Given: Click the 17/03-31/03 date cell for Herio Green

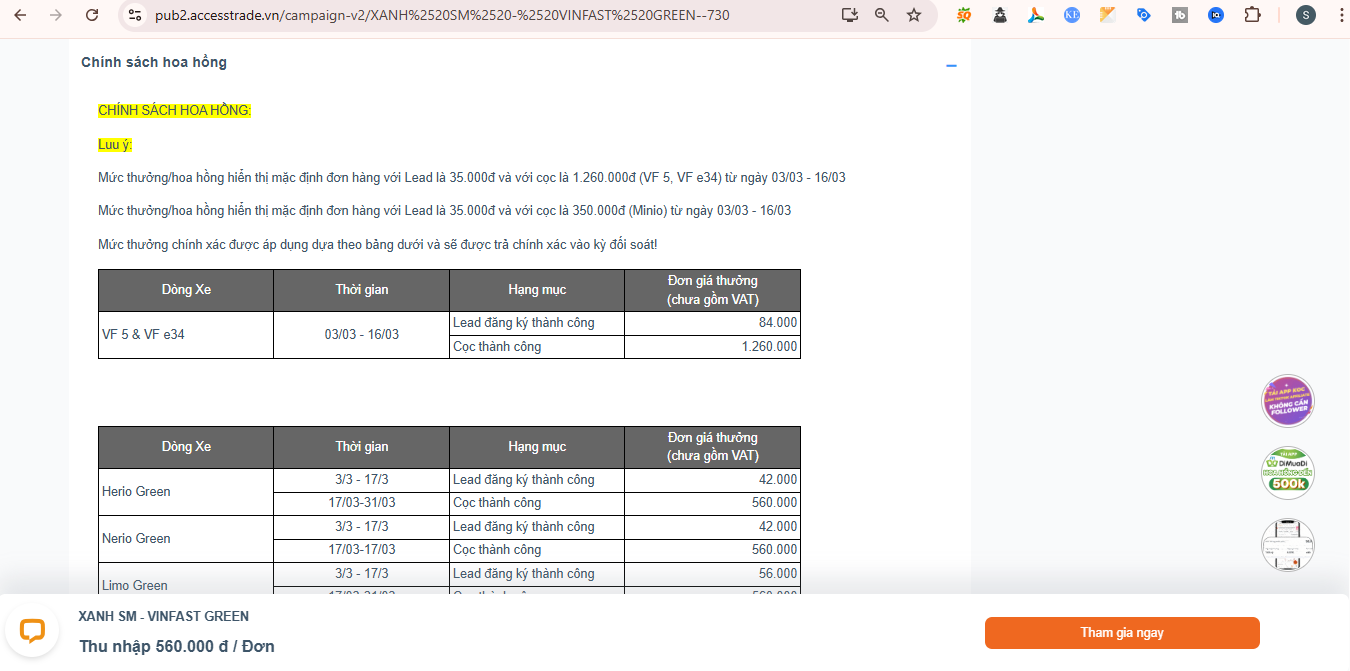Looking at the screenshot, I should (x=362, y=503).
